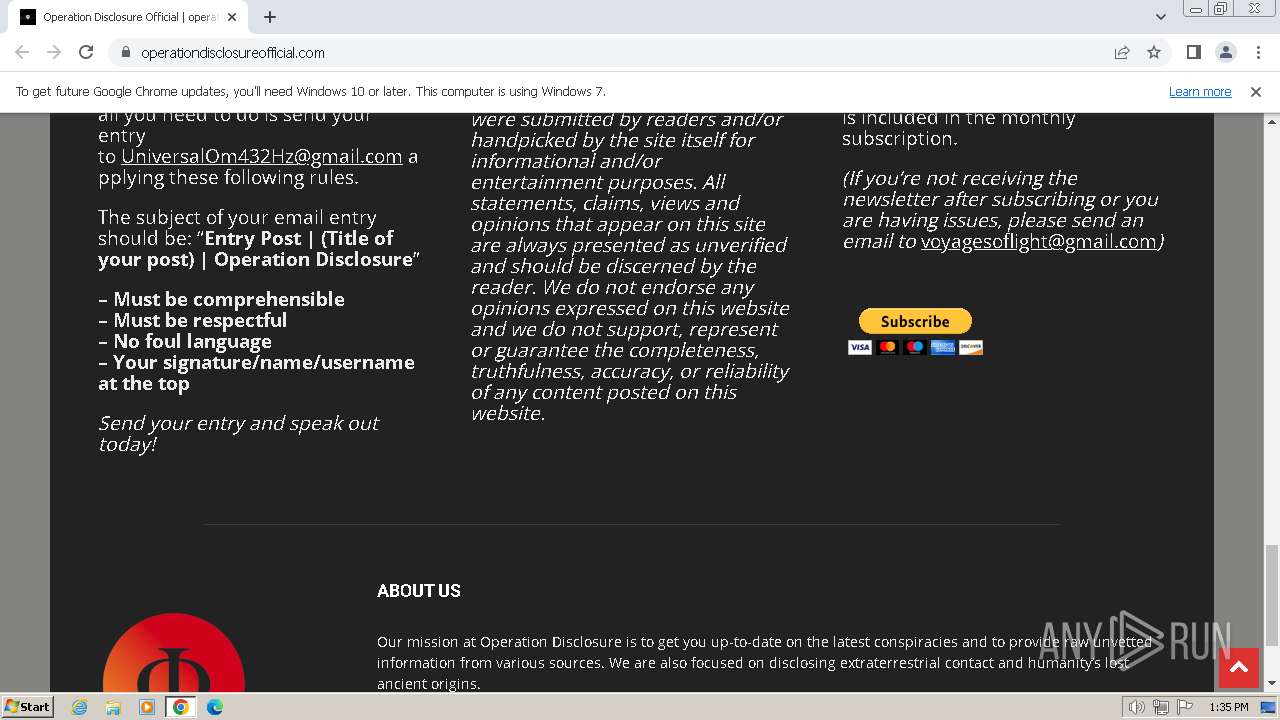The image size is (1280, 720).
Task: Click the Learn more link in the update bar
Action: click(1200, 91)
